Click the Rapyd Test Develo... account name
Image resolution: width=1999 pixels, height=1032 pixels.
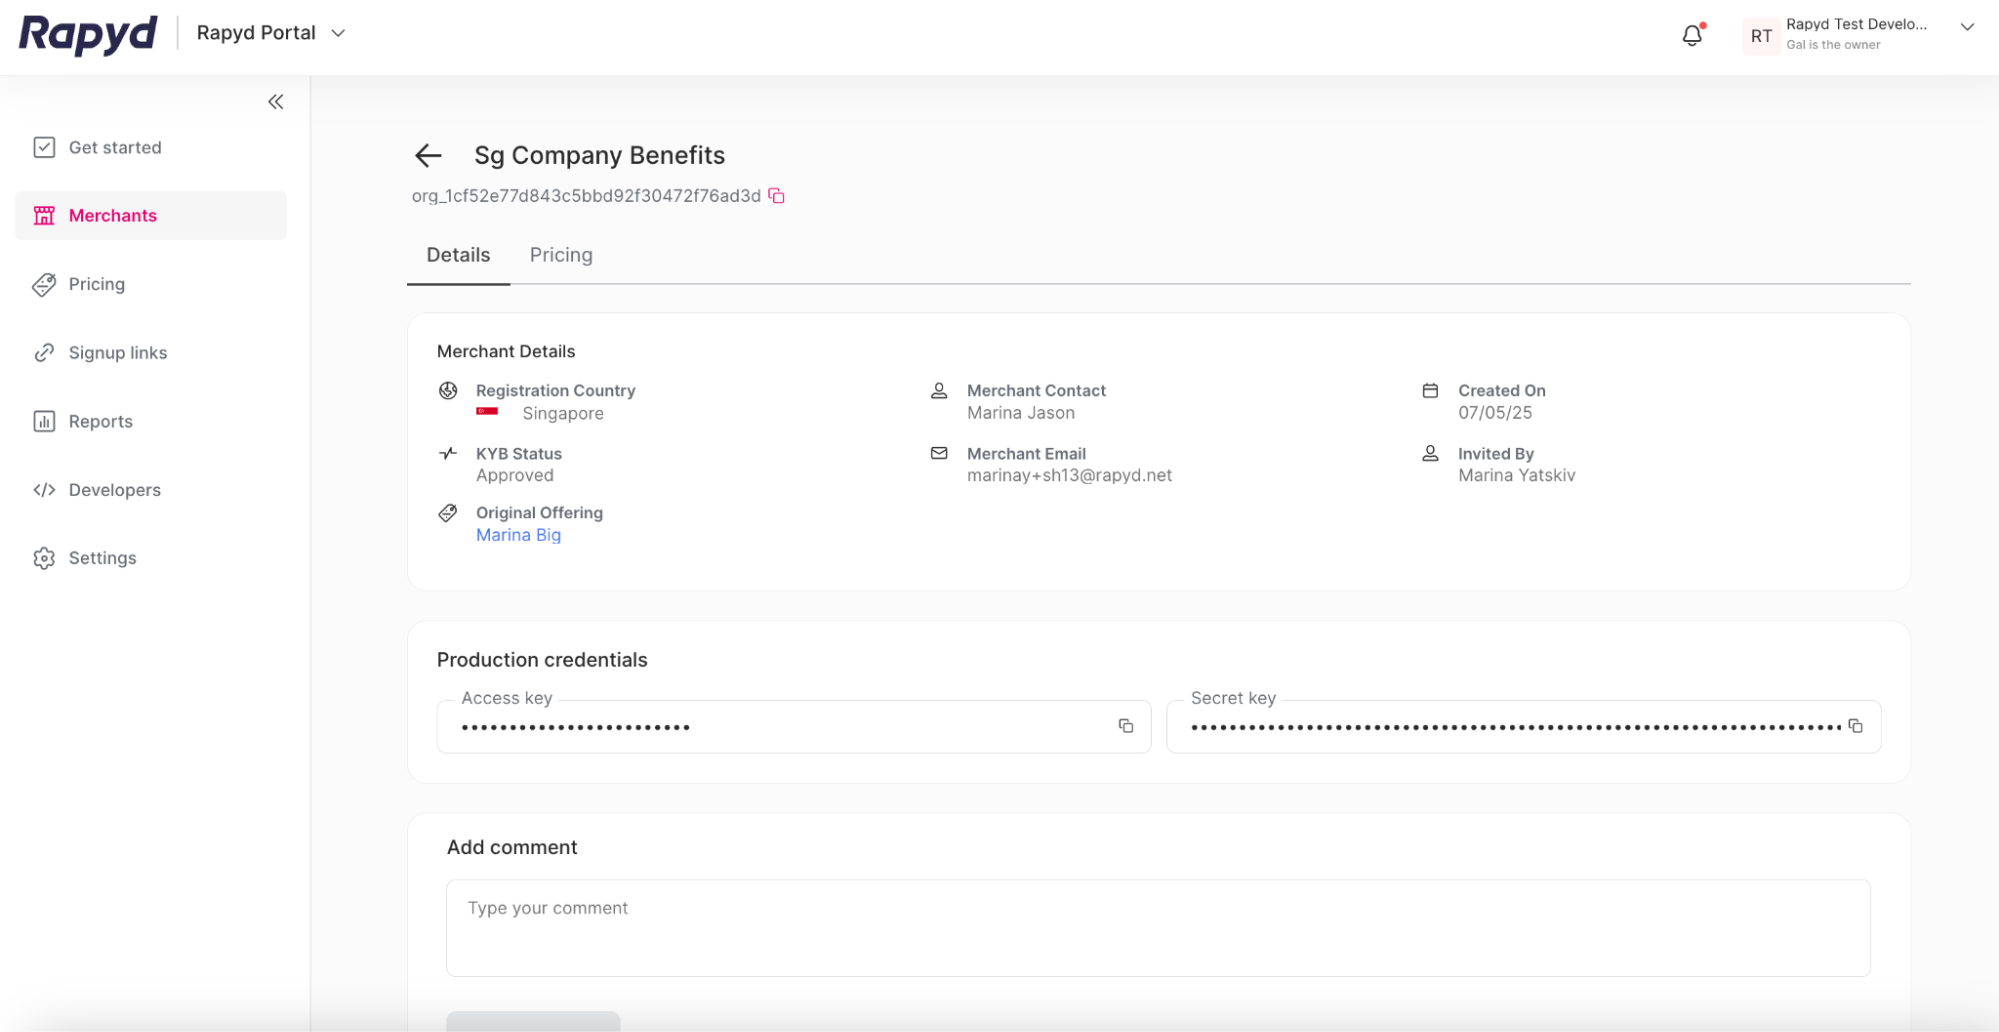pyautogui.click(x=1856, y=24)
